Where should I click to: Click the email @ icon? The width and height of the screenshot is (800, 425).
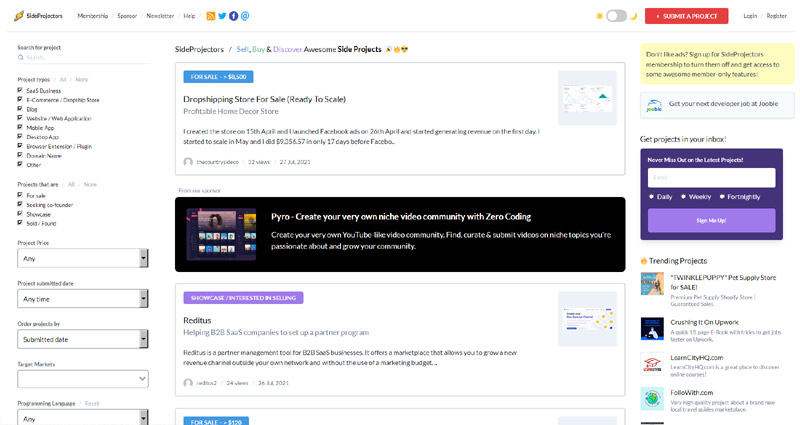coord(245,16)
